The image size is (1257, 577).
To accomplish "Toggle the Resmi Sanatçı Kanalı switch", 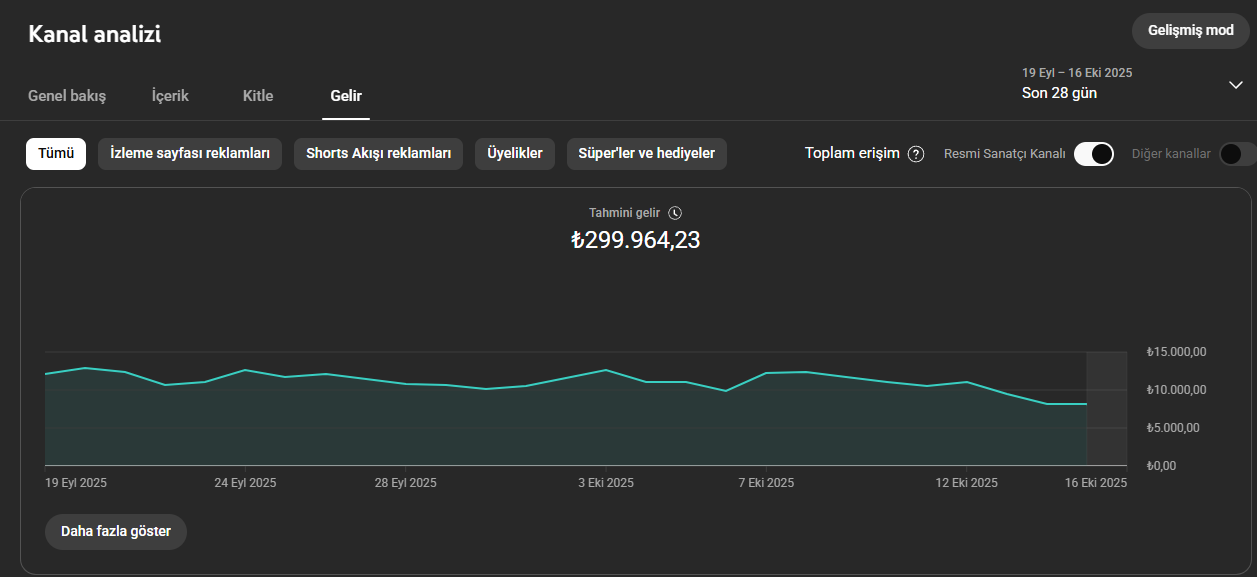I will tap(1093, 154).
